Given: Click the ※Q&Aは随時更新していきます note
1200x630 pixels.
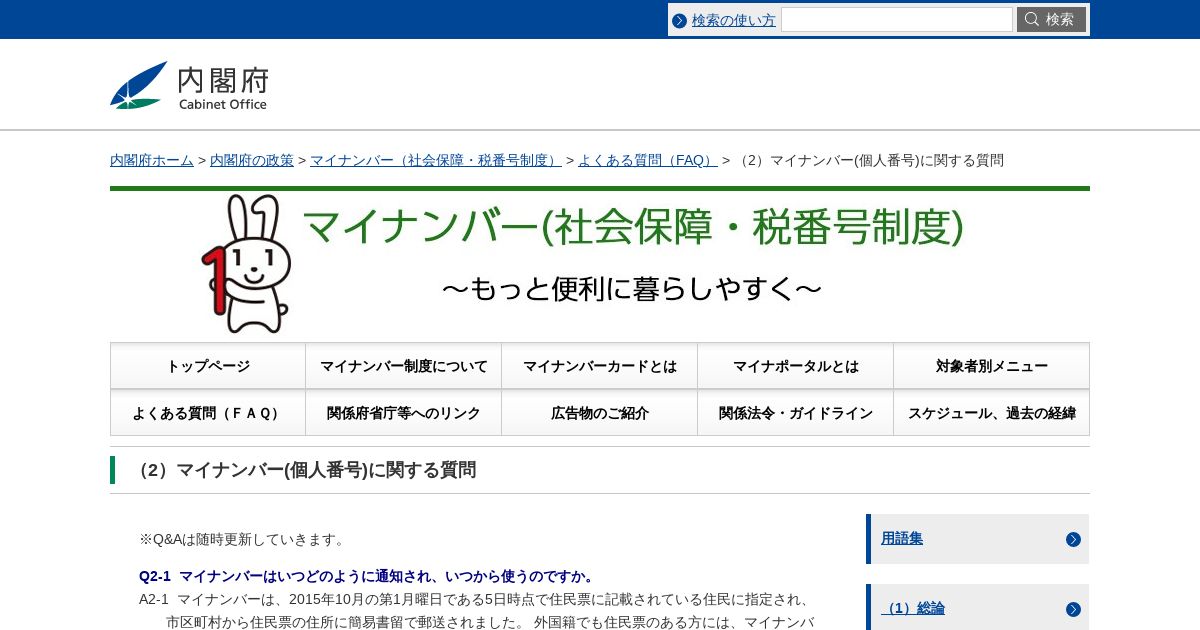Looking at the screenshot, I should pyautogui.click(x=243, y=539).
